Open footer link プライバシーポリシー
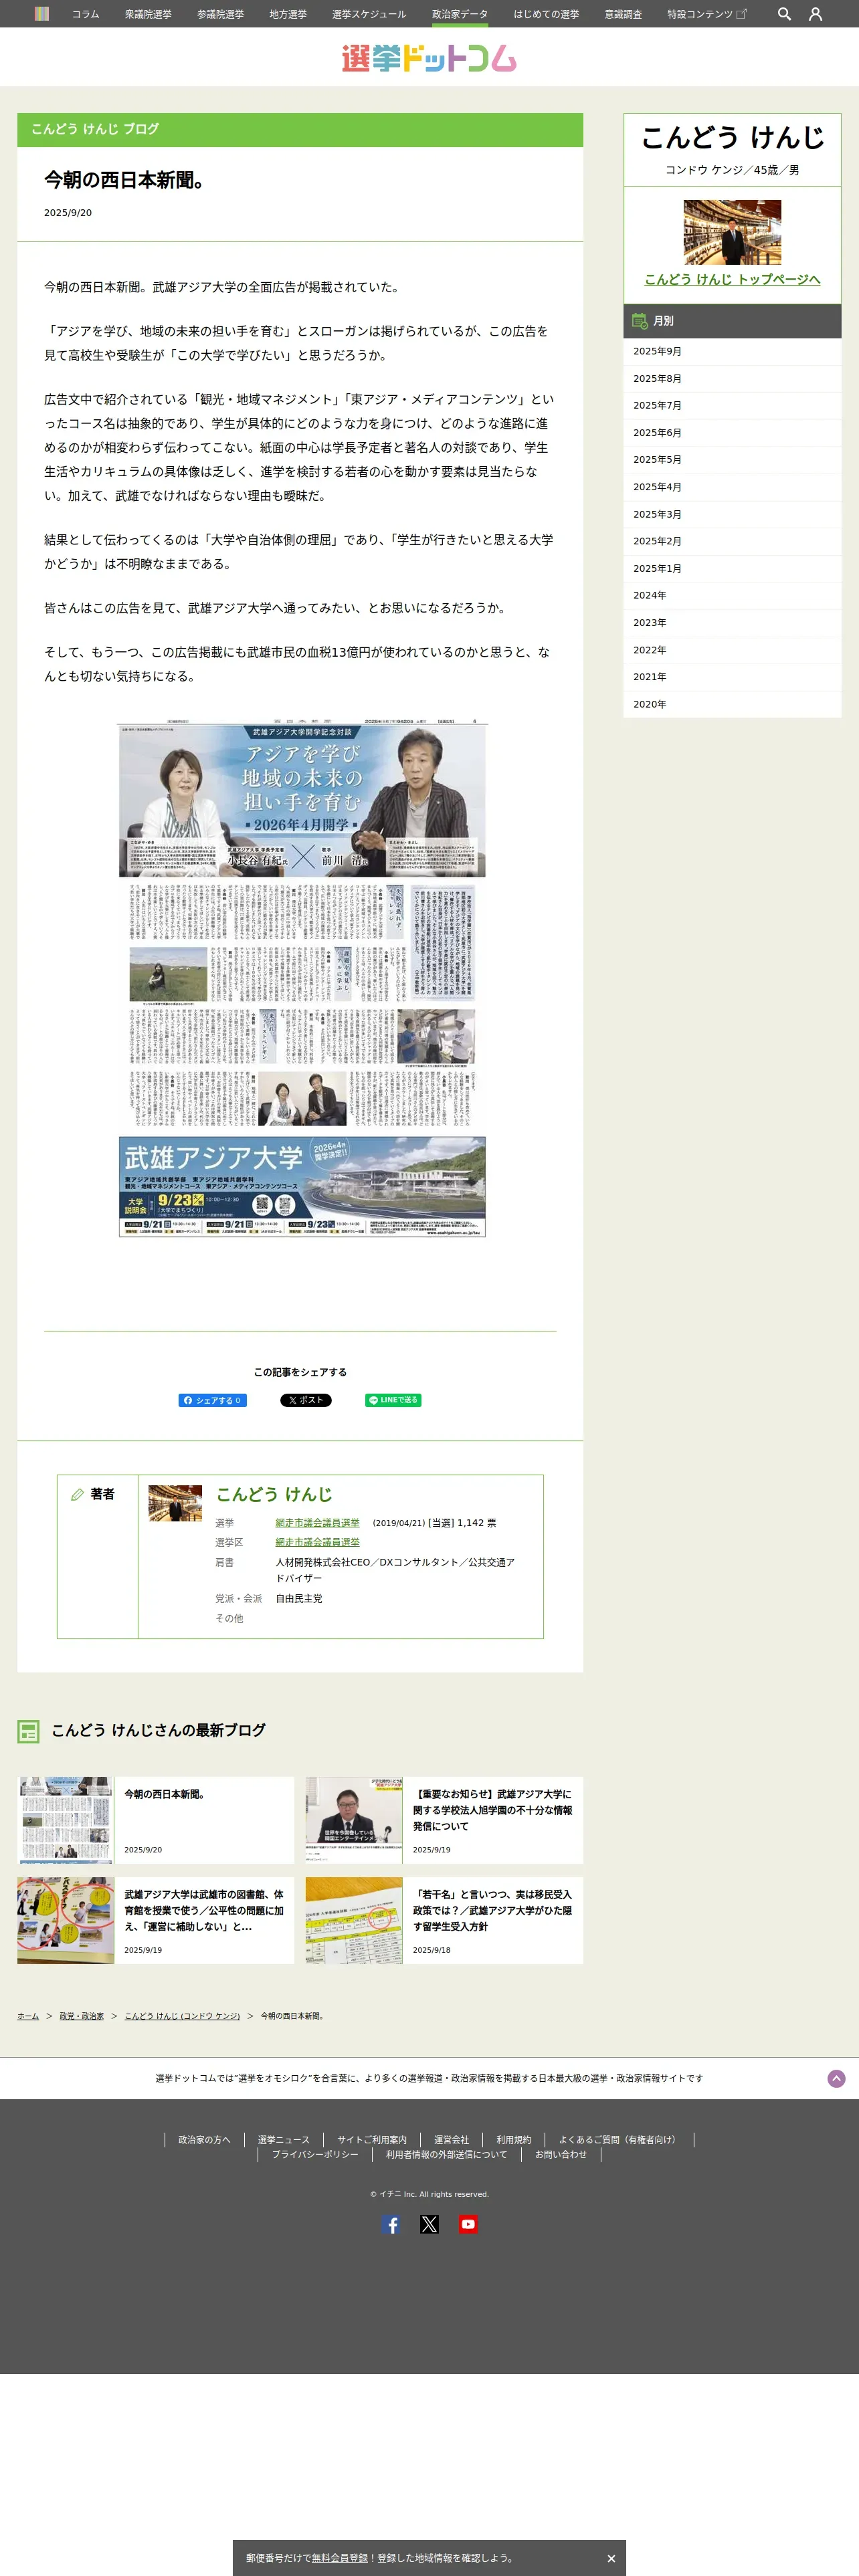The width and height of the screenshot is (859, 2576). (x=315, y=2155)
